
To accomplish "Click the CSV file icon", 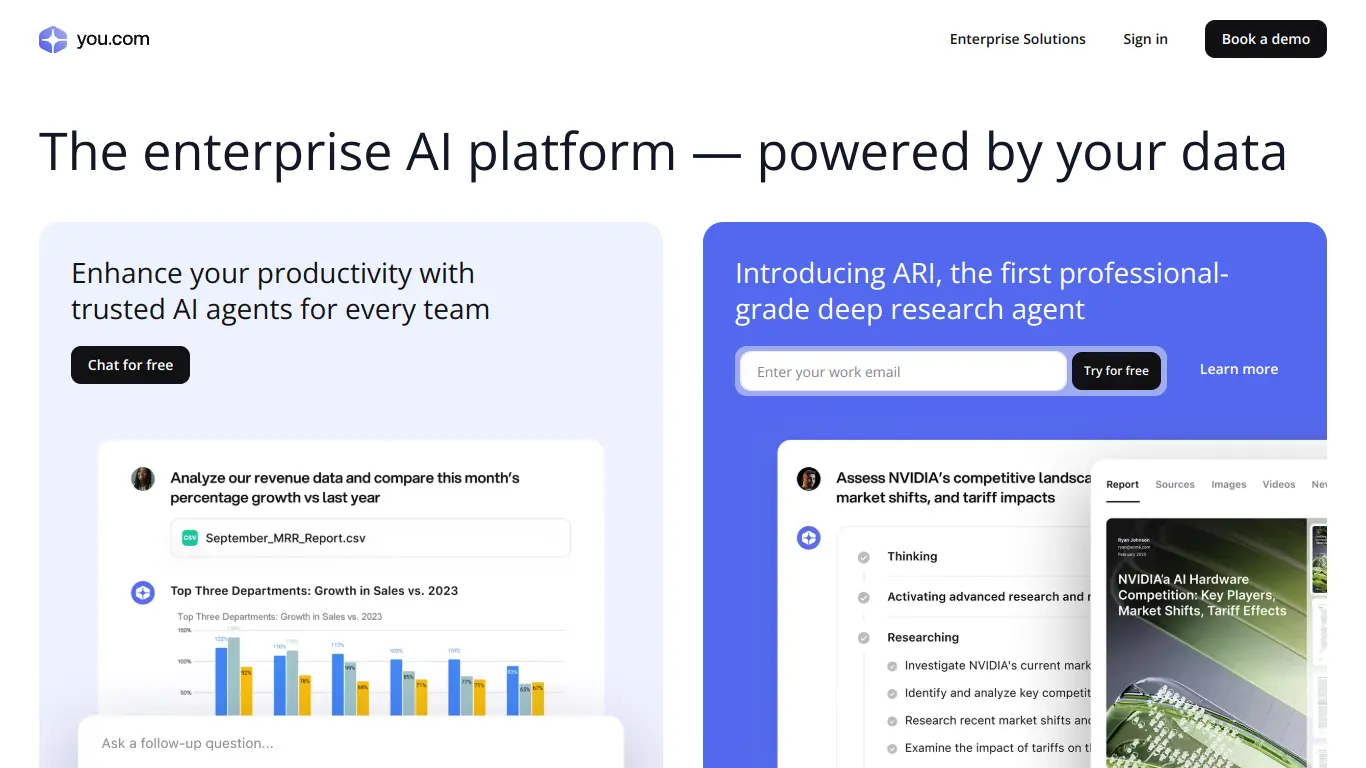I will pyautogui.click(x=190, y=538).
